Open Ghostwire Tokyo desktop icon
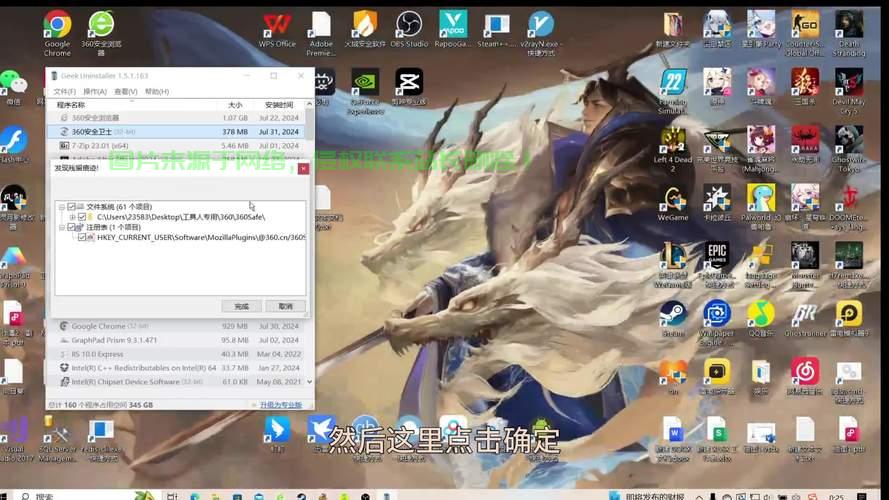The image size is (889, 500). (x=849, y=150)
